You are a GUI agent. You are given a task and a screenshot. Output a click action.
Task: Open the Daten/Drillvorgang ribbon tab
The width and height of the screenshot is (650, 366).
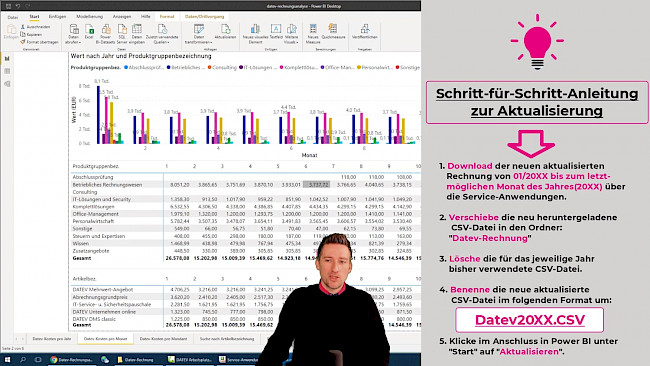click(204, 17)
